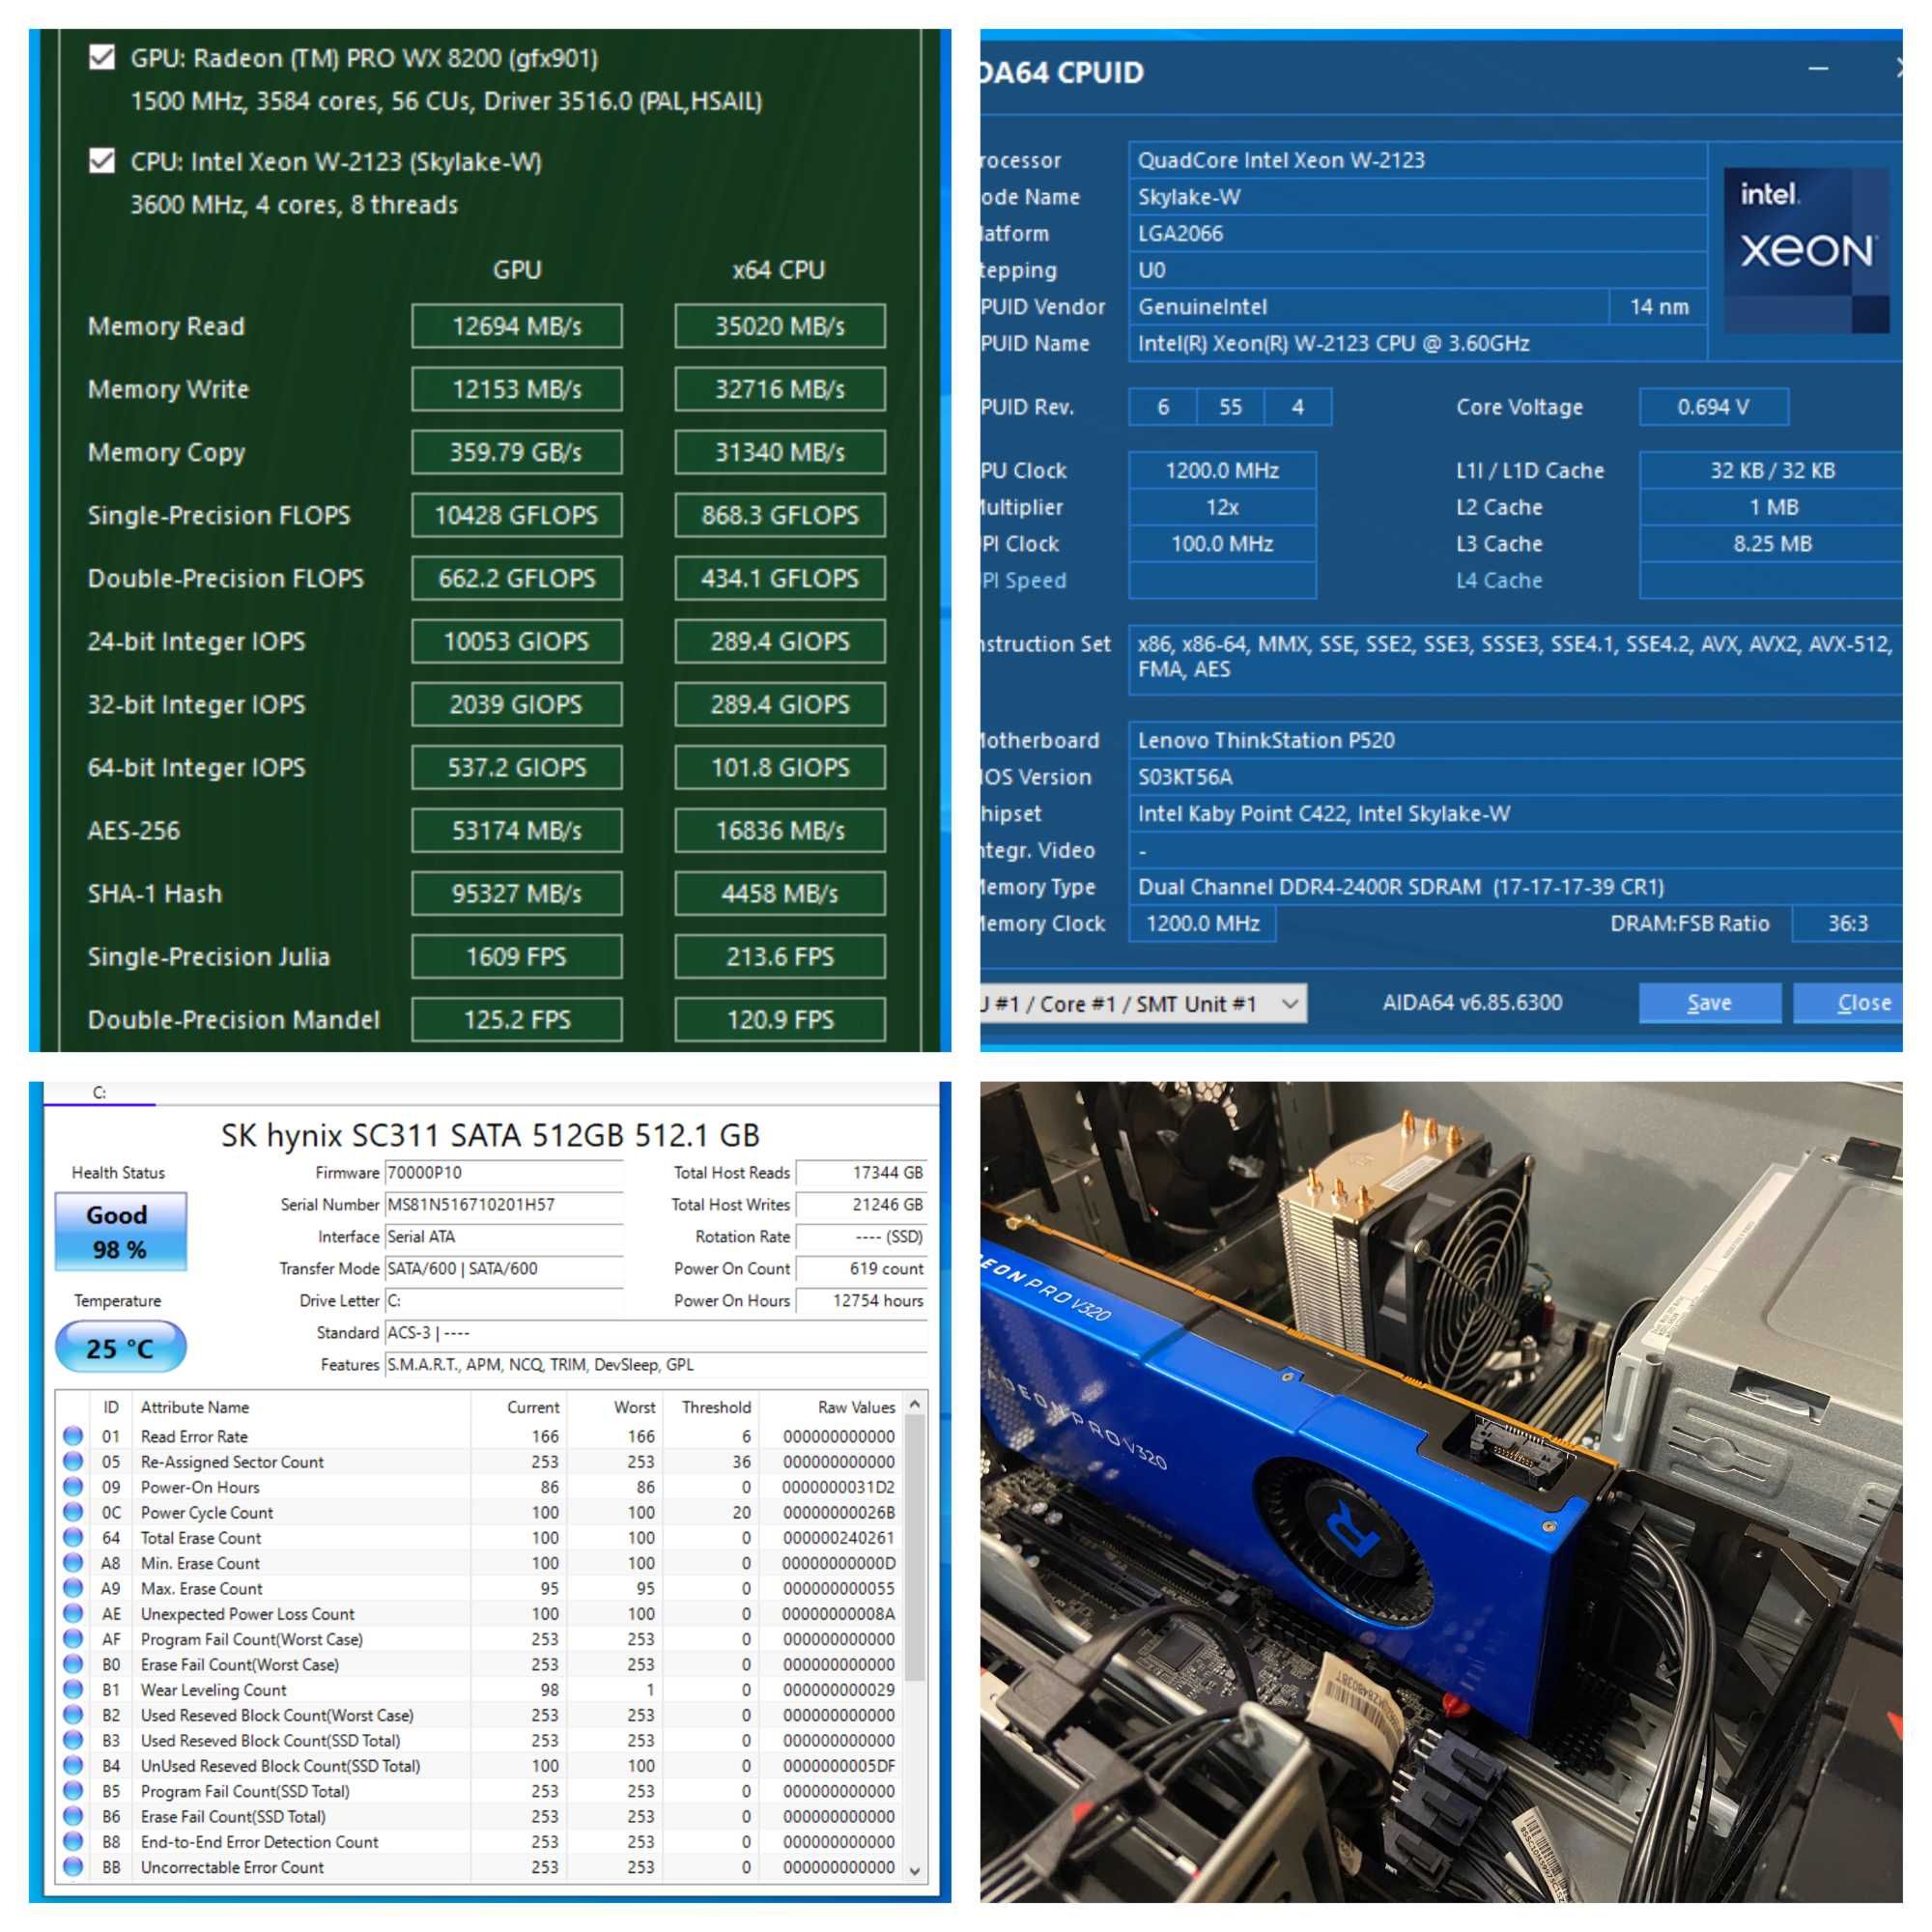Screen dimensions: 1932x1932
Task: Click the GPU Memory Copy 359.79 GB/s value
Action: coord(516,452)
